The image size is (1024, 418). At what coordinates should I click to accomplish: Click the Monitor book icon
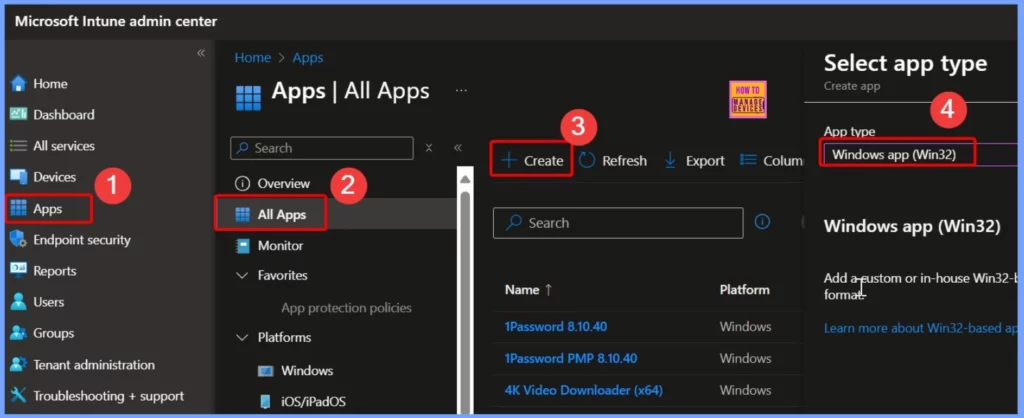[242, 246]
